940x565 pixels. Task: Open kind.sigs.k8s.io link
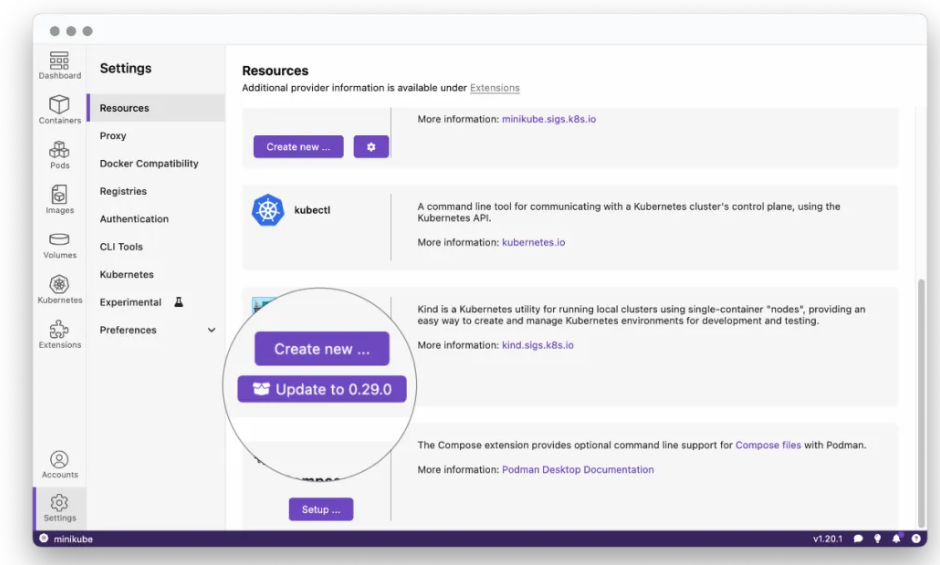tap(537, 345)
